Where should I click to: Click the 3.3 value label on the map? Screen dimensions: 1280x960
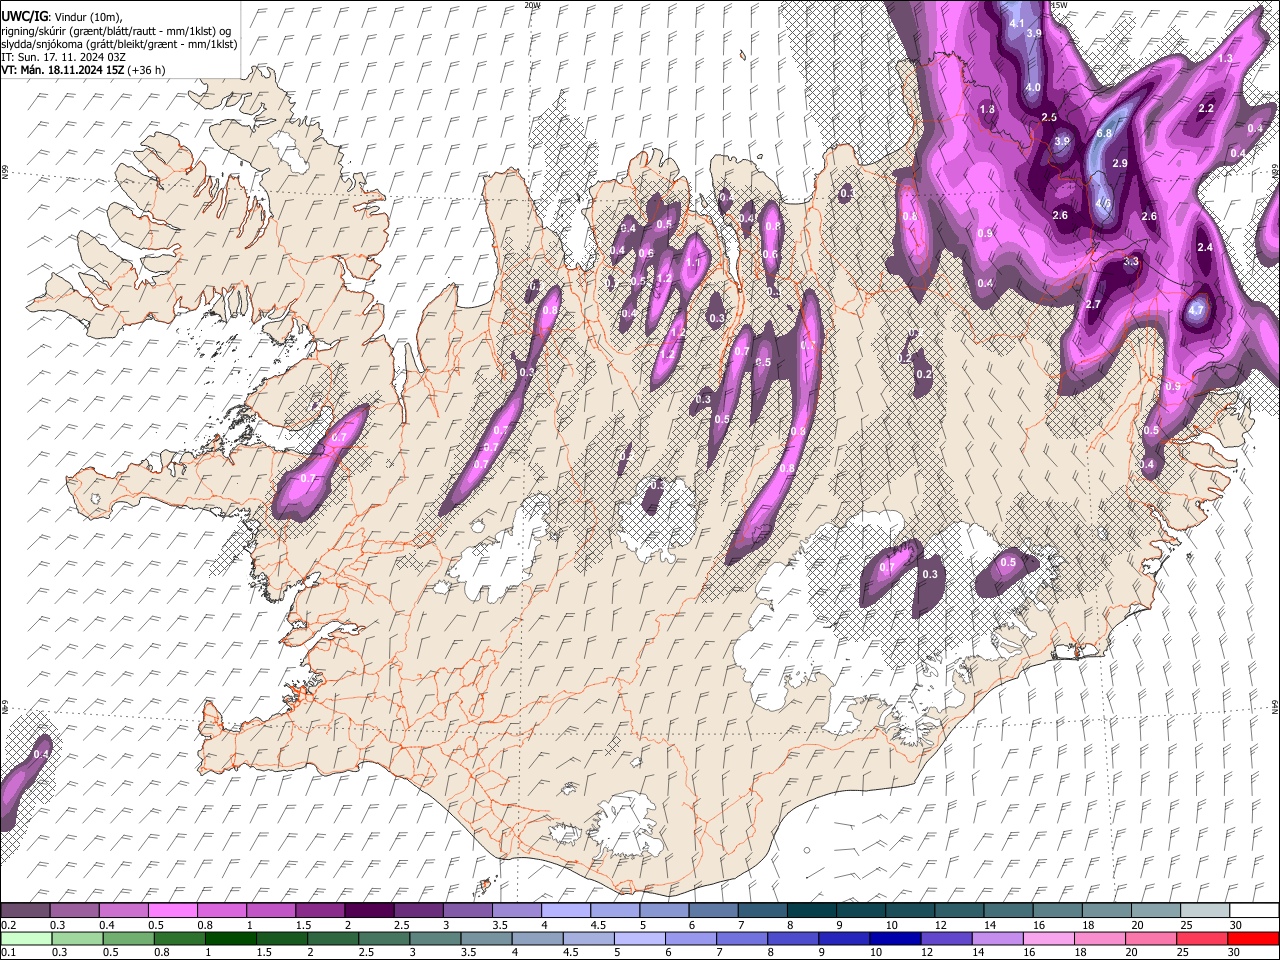click(1131, 261)
